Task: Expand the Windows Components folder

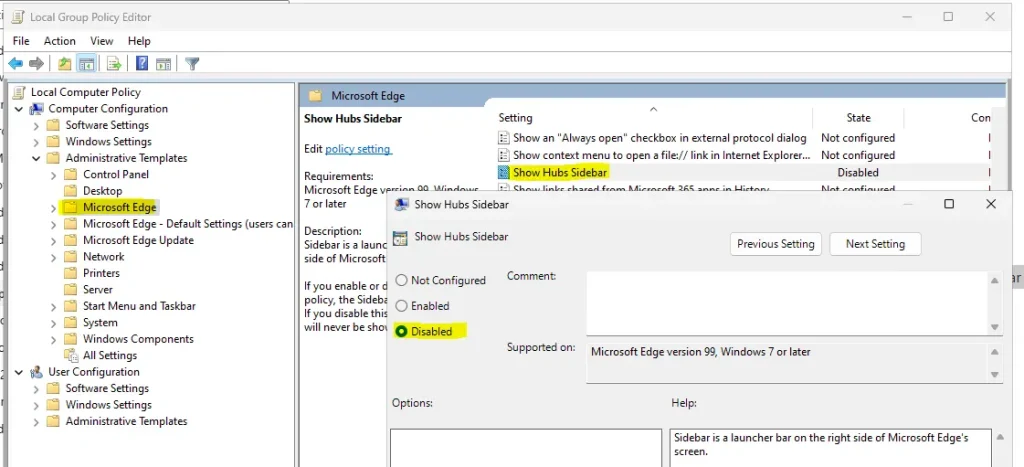Action: (53, 340)
